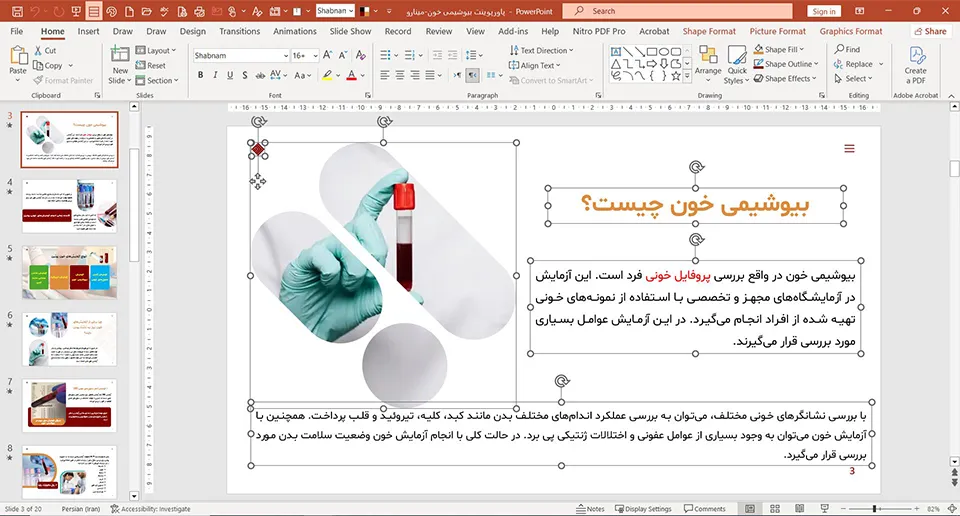Open the Shabnam font name dropdown

[286, 56]
